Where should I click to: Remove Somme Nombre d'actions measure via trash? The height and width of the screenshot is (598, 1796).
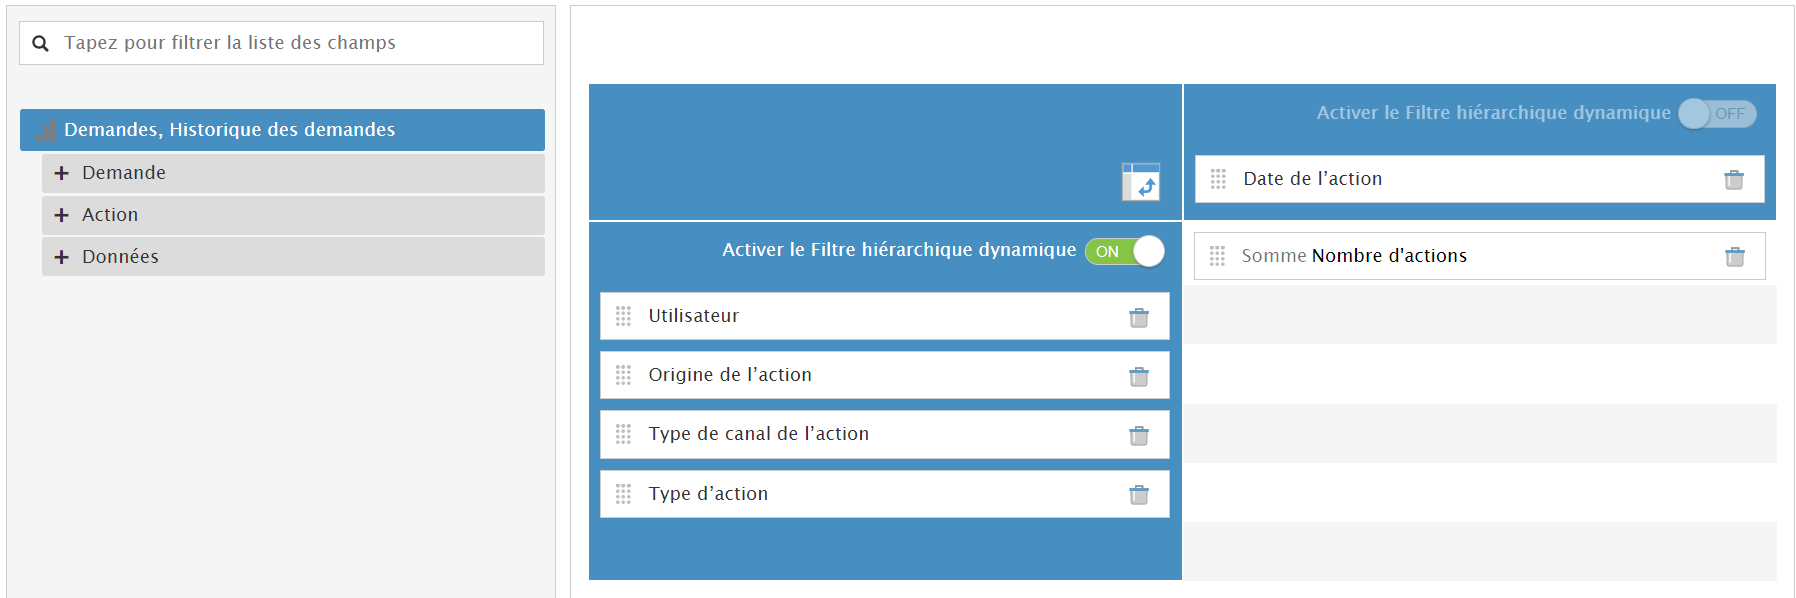[1734, 256]
